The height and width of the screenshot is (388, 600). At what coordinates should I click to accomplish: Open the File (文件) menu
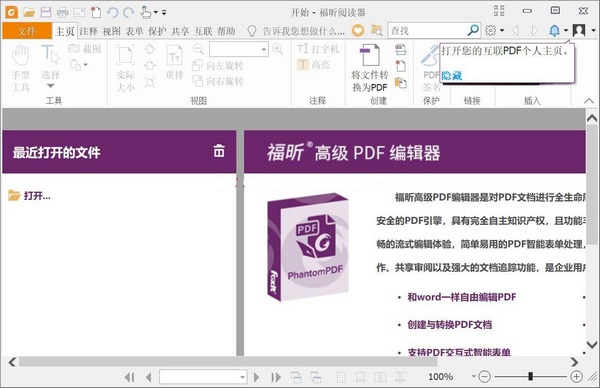click(27, 31)
